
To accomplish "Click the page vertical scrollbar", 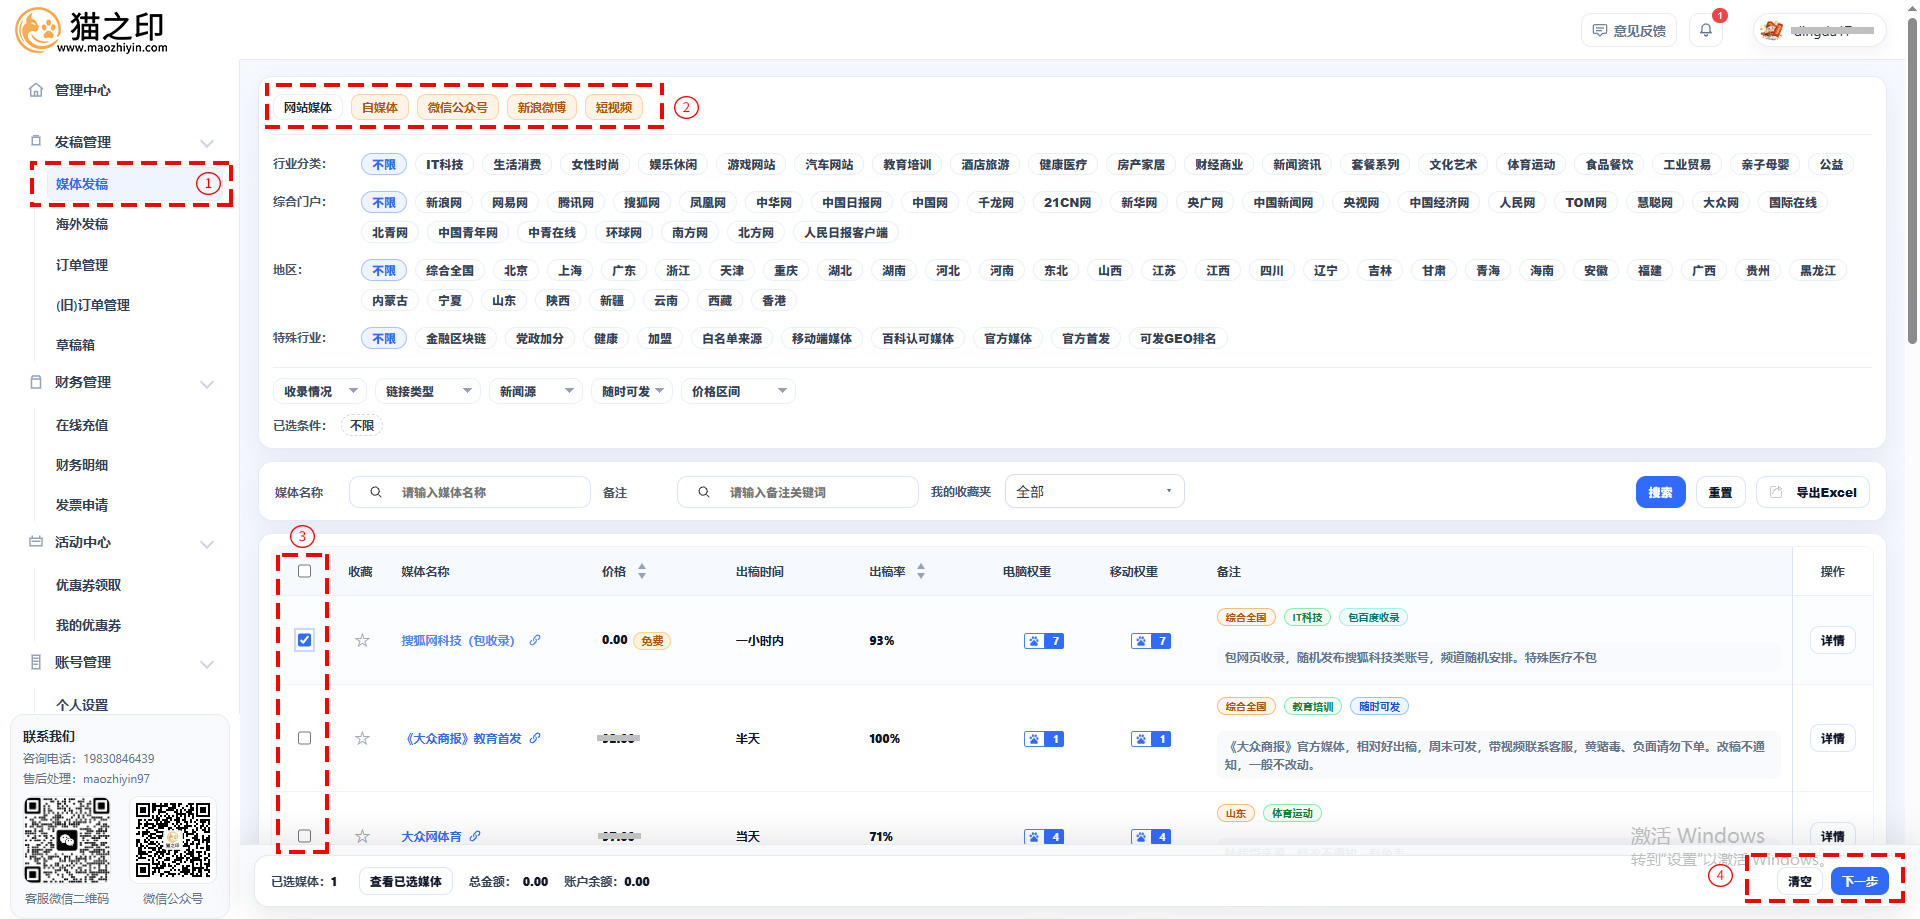I will coord(1912,200).
